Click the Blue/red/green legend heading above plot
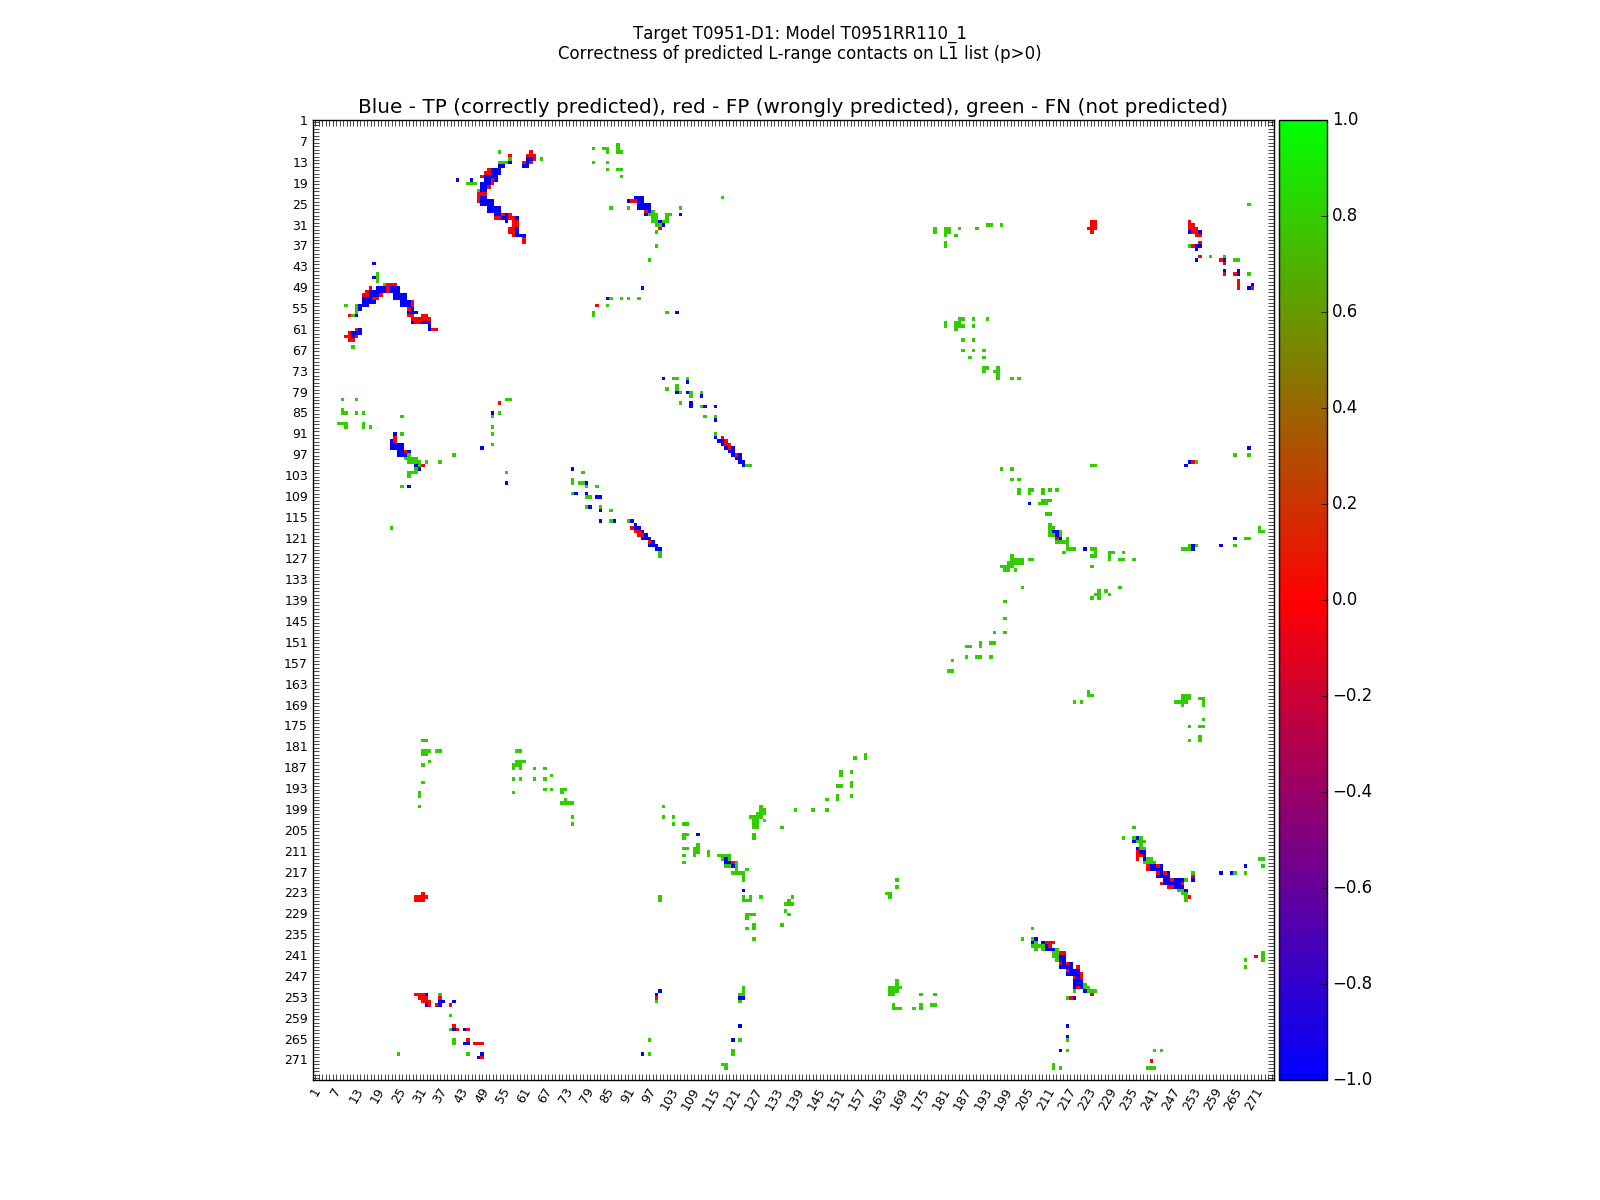The height and width of the screenshot is (1200, 1600). (792, 107)
